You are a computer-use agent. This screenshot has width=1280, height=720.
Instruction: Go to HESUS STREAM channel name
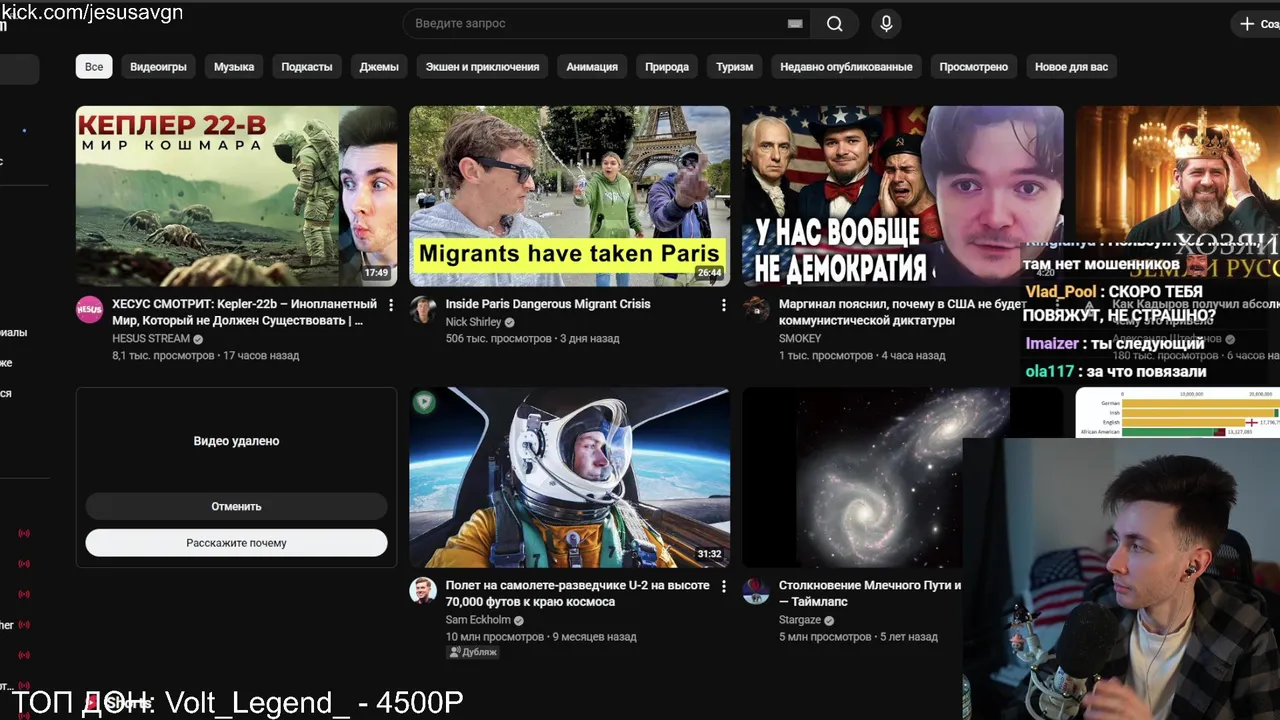(x=151, y=339)
